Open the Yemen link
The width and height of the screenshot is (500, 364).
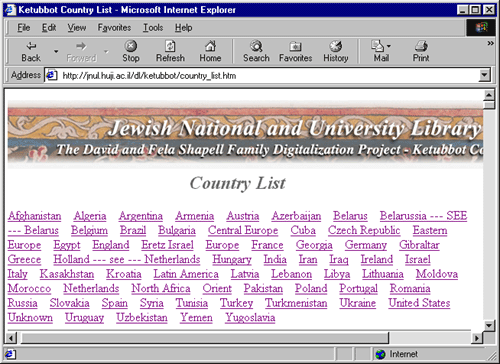click(196, 317)
